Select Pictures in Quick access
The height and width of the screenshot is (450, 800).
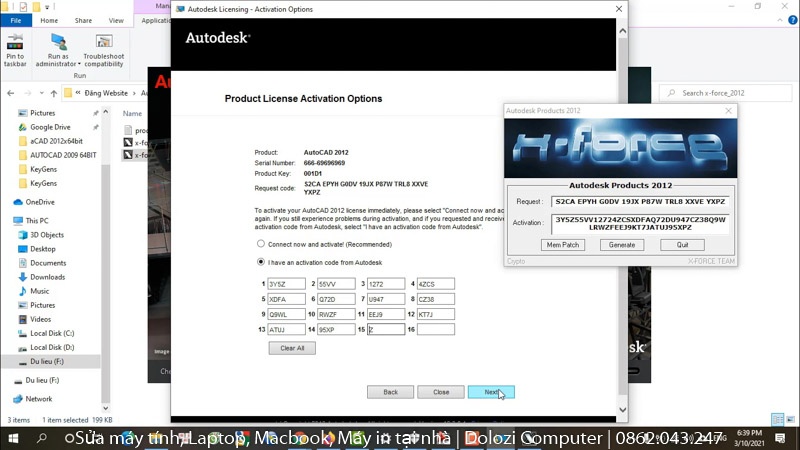pos(42,113)
